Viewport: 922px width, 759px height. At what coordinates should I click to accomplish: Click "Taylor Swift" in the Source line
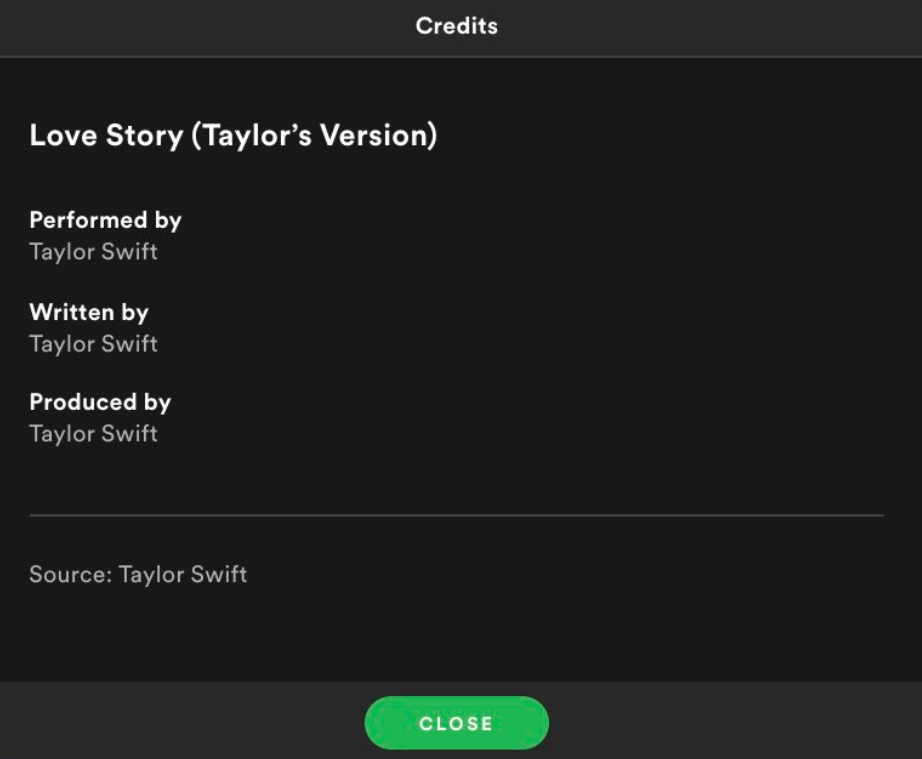(x=182, y=575)
